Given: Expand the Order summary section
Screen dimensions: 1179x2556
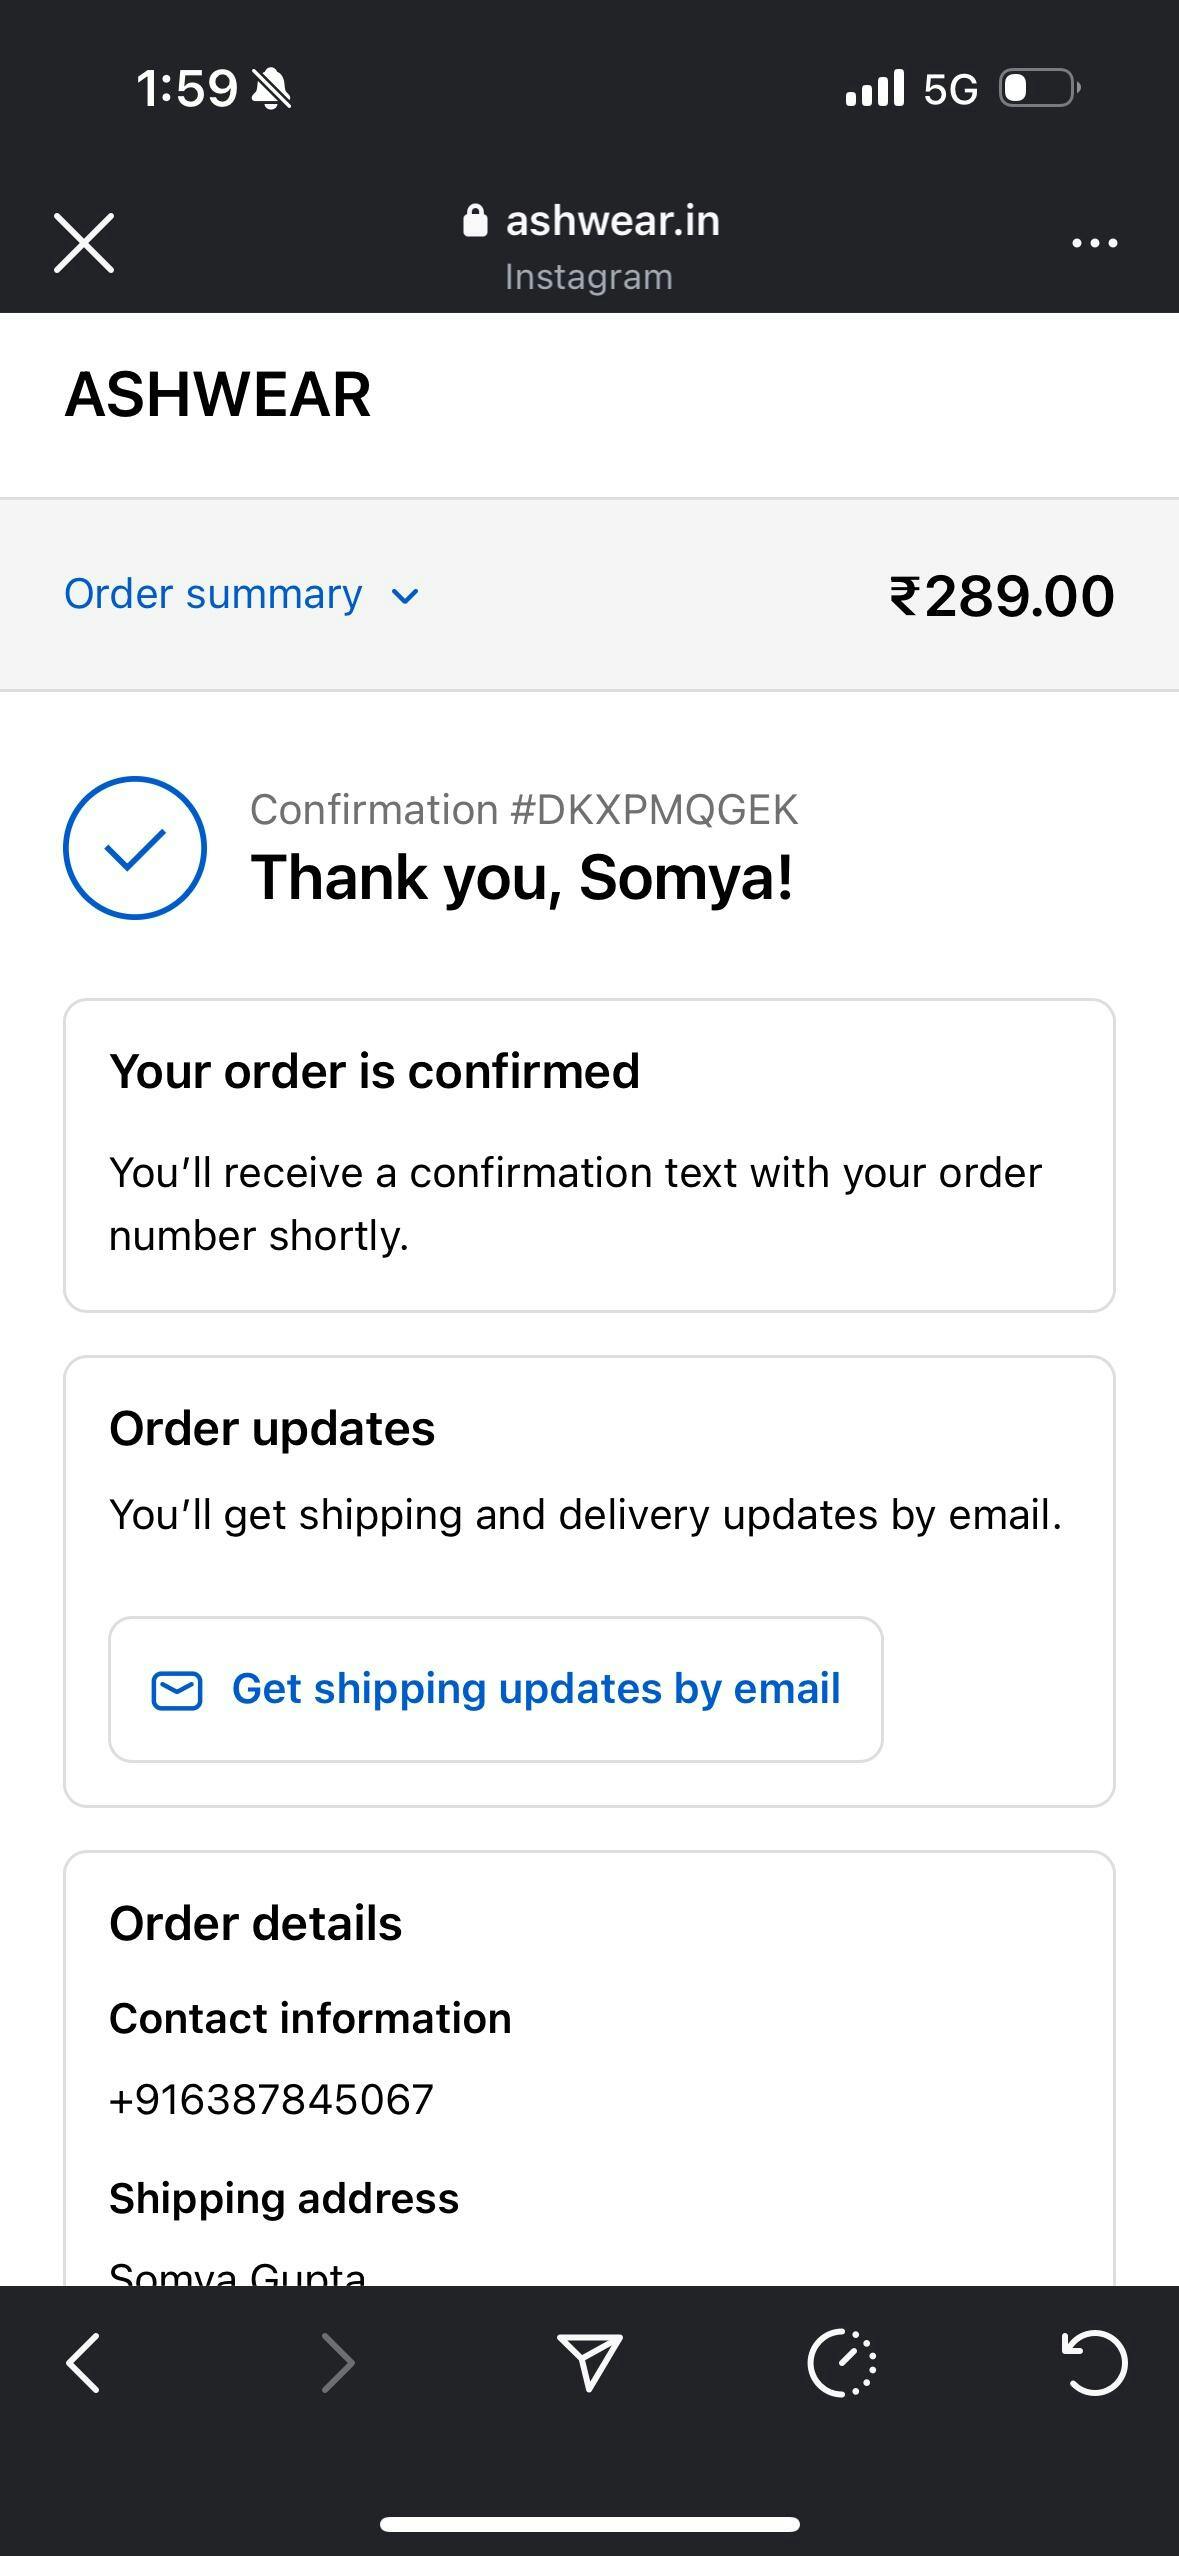Looking at the screenshot, I should pyautogui.click(x=213, y=594).
